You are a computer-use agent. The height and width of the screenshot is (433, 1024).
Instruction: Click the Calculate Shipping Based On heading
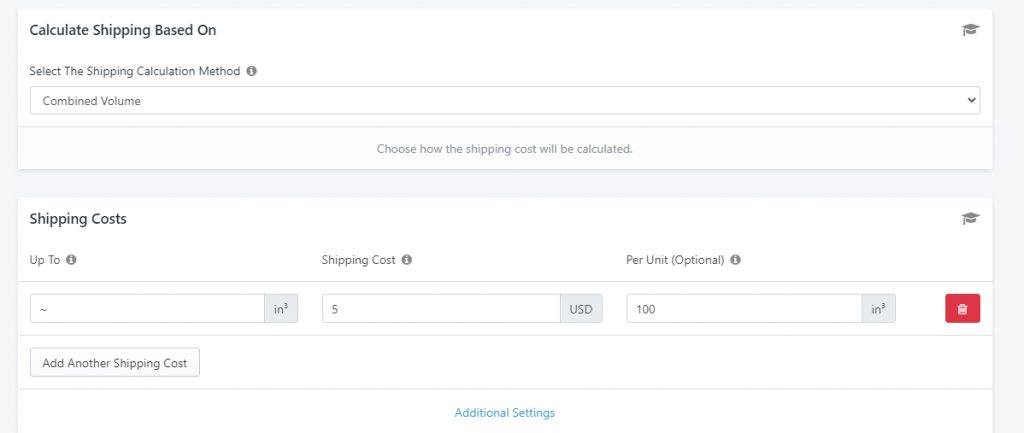coord(123,30)
